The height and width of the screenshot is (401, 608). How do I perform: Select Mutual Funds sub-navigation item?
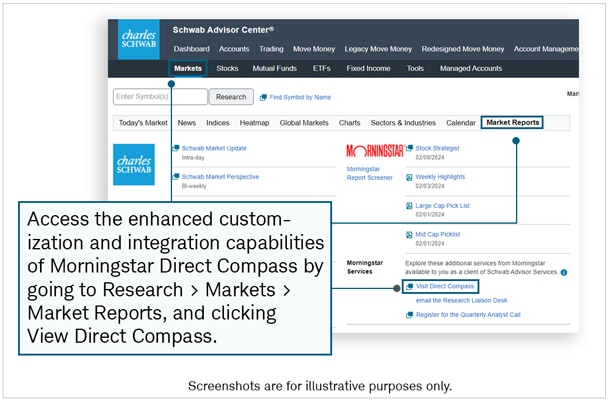pyautogui.click(x=275, y=68)
